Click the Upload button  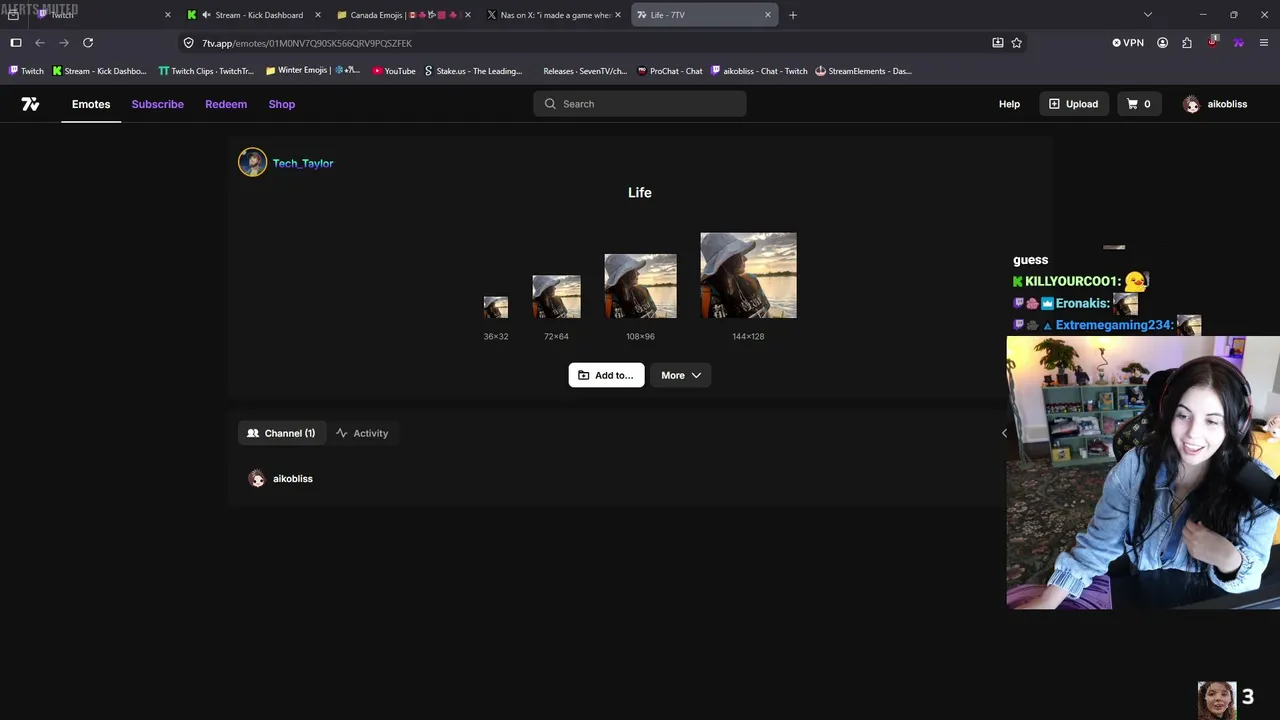1073,104
